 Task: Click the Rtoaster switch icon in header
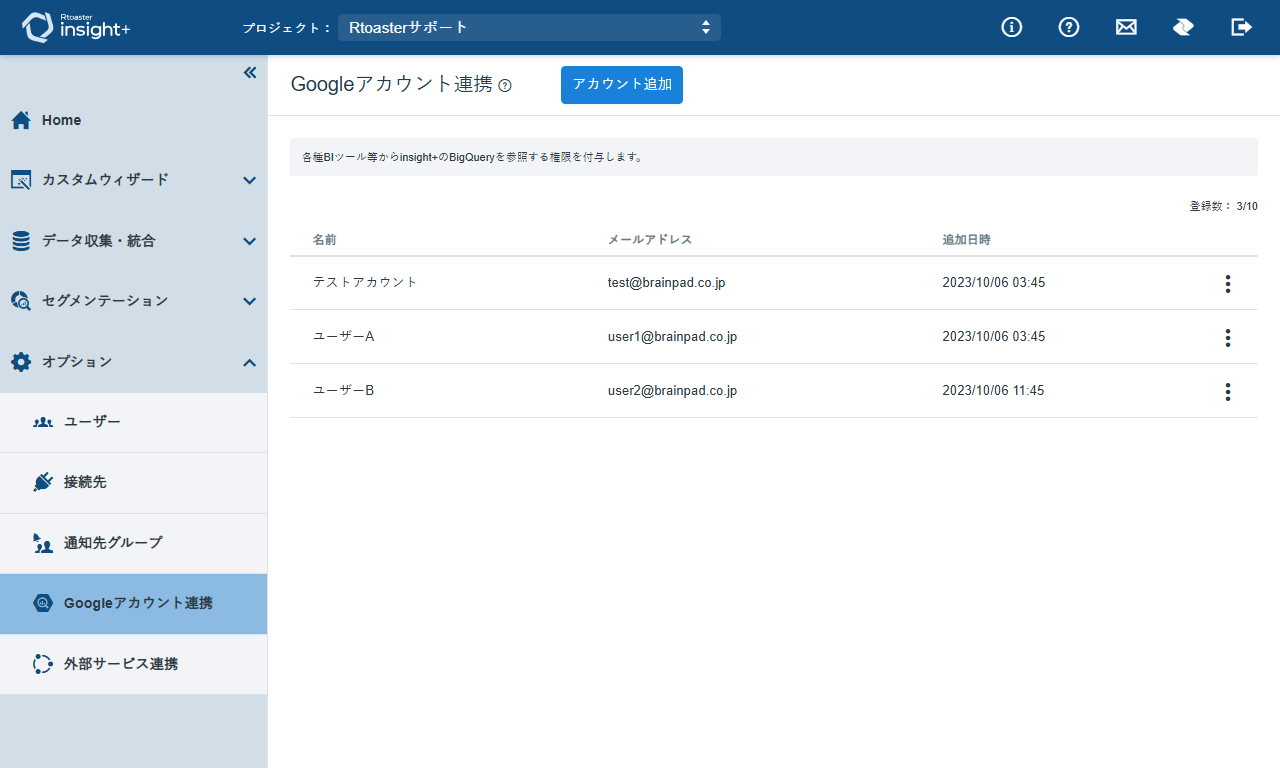pos(1183,27)
